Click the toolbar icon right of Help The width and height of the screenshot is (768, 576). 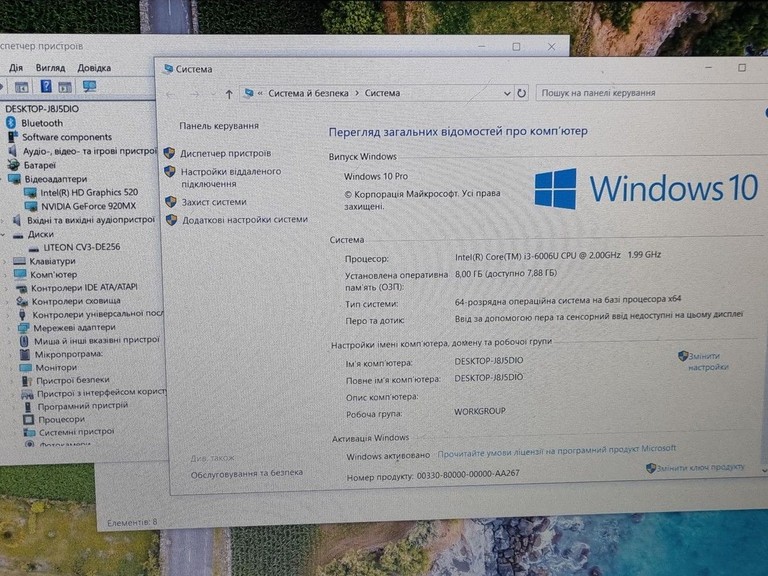pyautogui.click(x=65, y=87)
